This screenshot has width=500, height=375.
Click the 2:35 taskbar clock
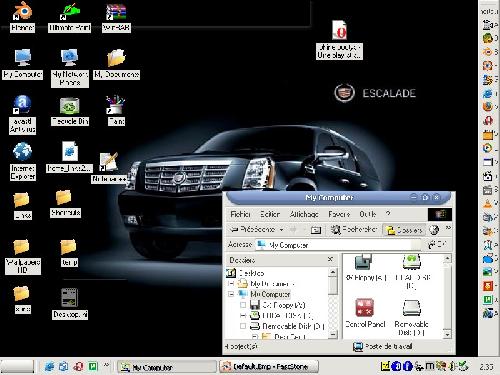tap(486, 367)
